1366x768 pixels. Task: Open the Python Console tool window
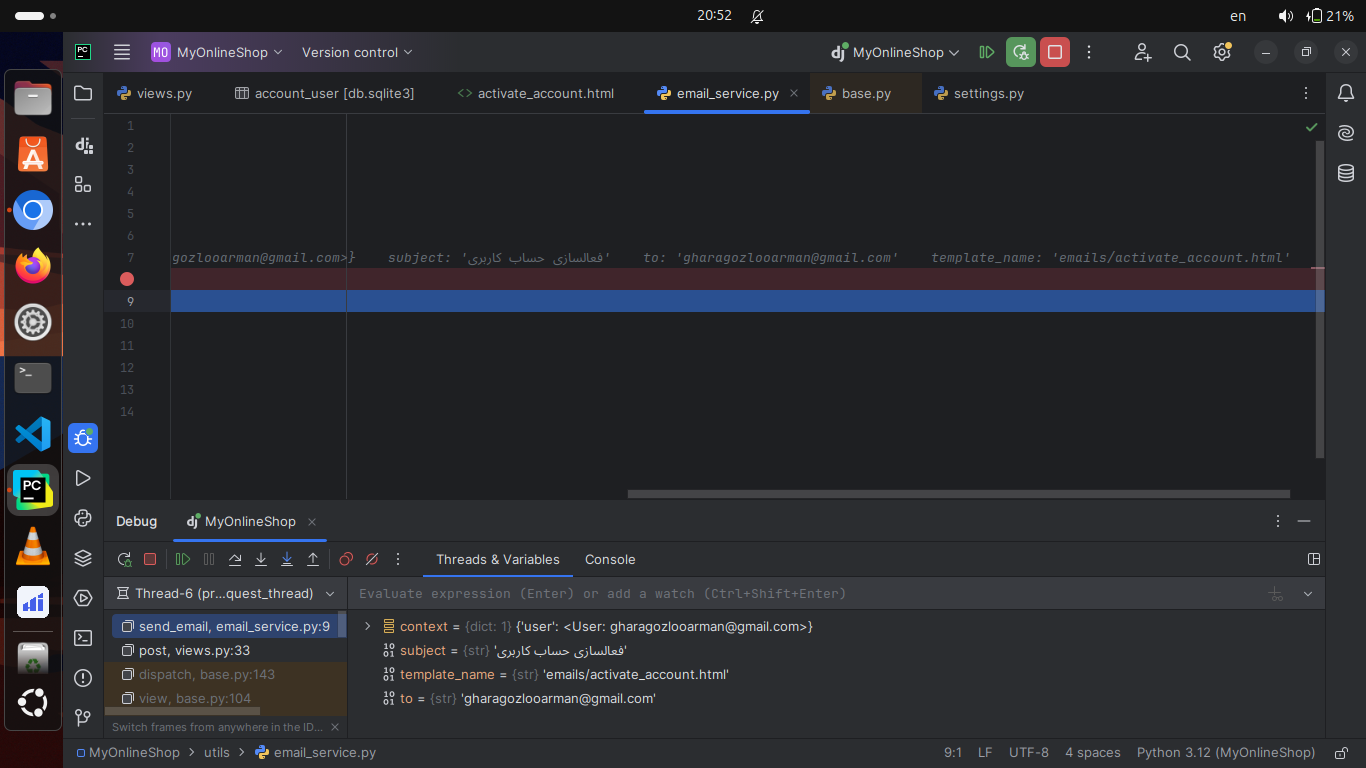click(83, 518)
